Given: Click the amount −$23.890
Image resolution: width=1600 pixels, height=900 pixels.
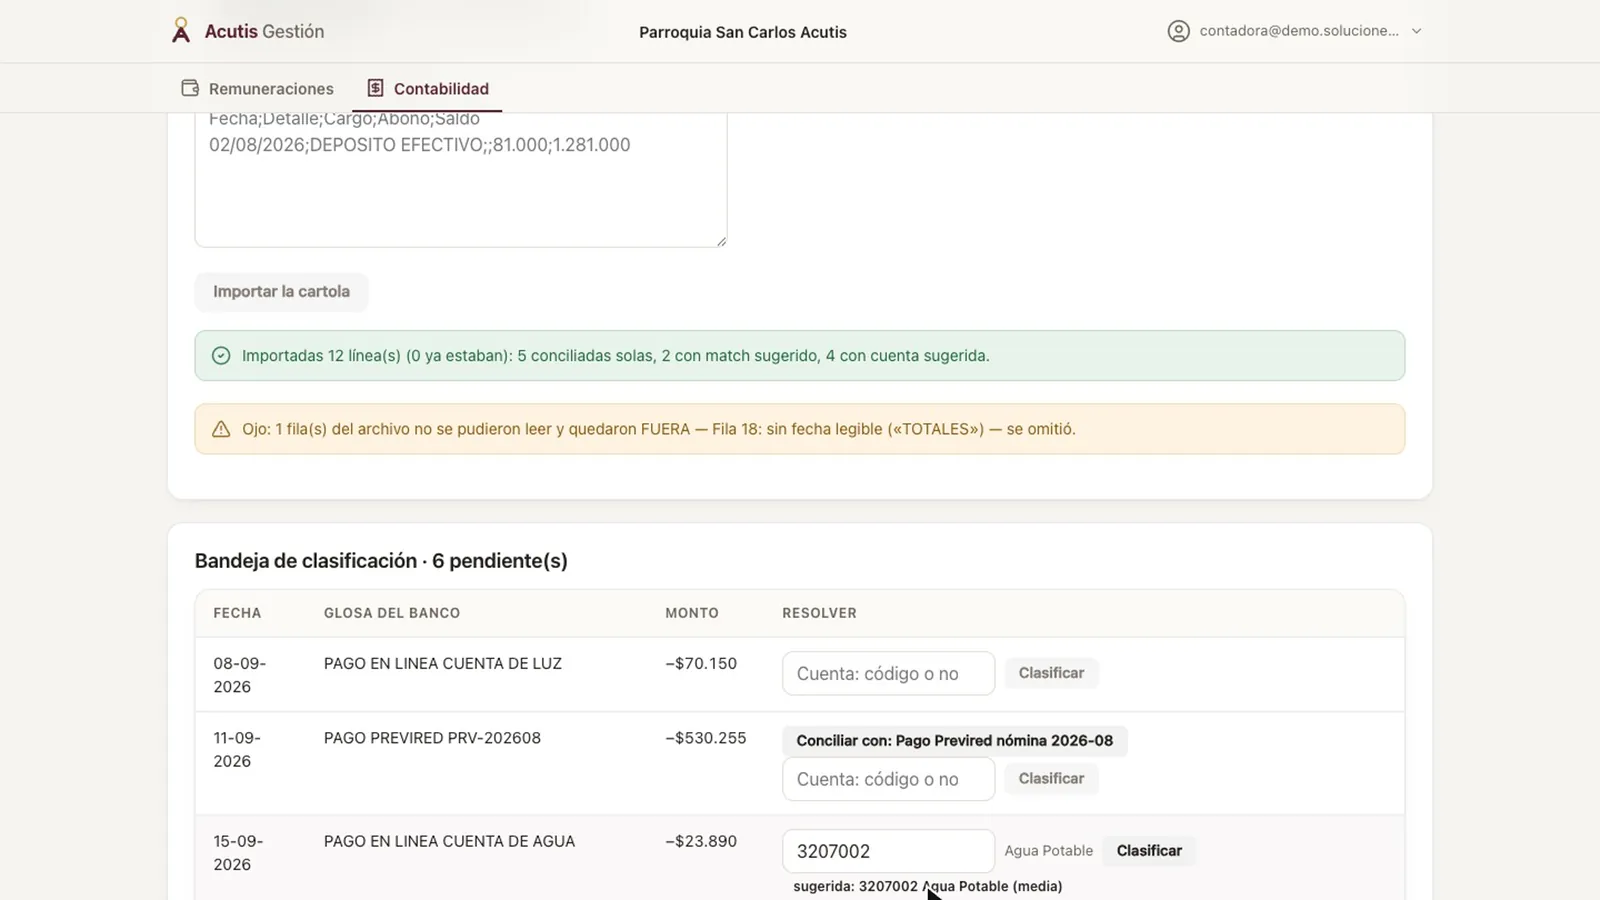Looking at the screenshot, I should [x=701, y=841].
